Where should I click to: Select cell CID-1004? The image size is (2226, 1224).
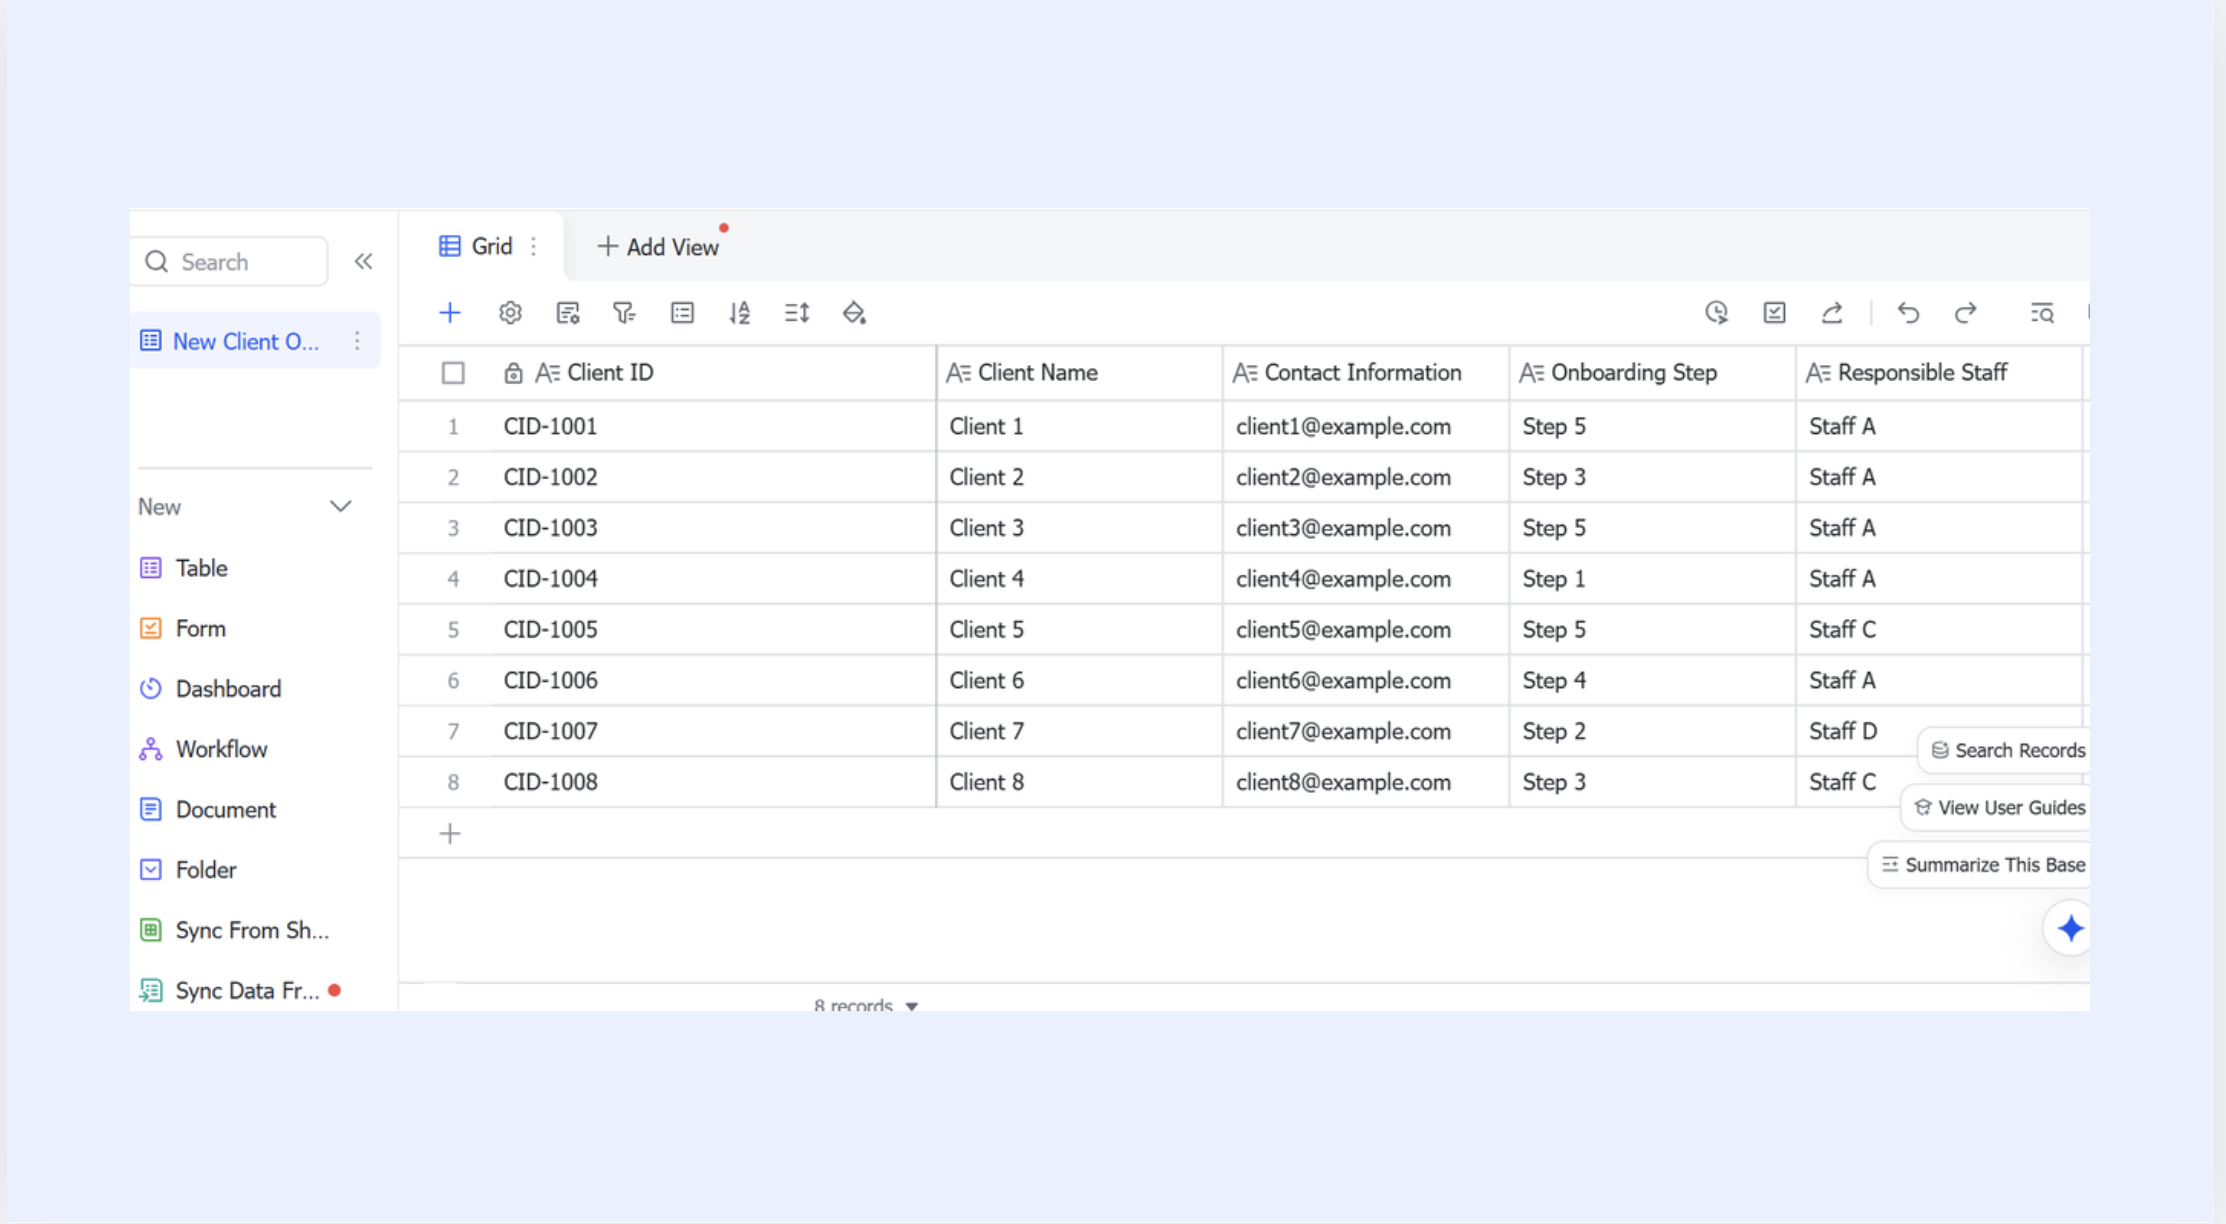point(713,579)
